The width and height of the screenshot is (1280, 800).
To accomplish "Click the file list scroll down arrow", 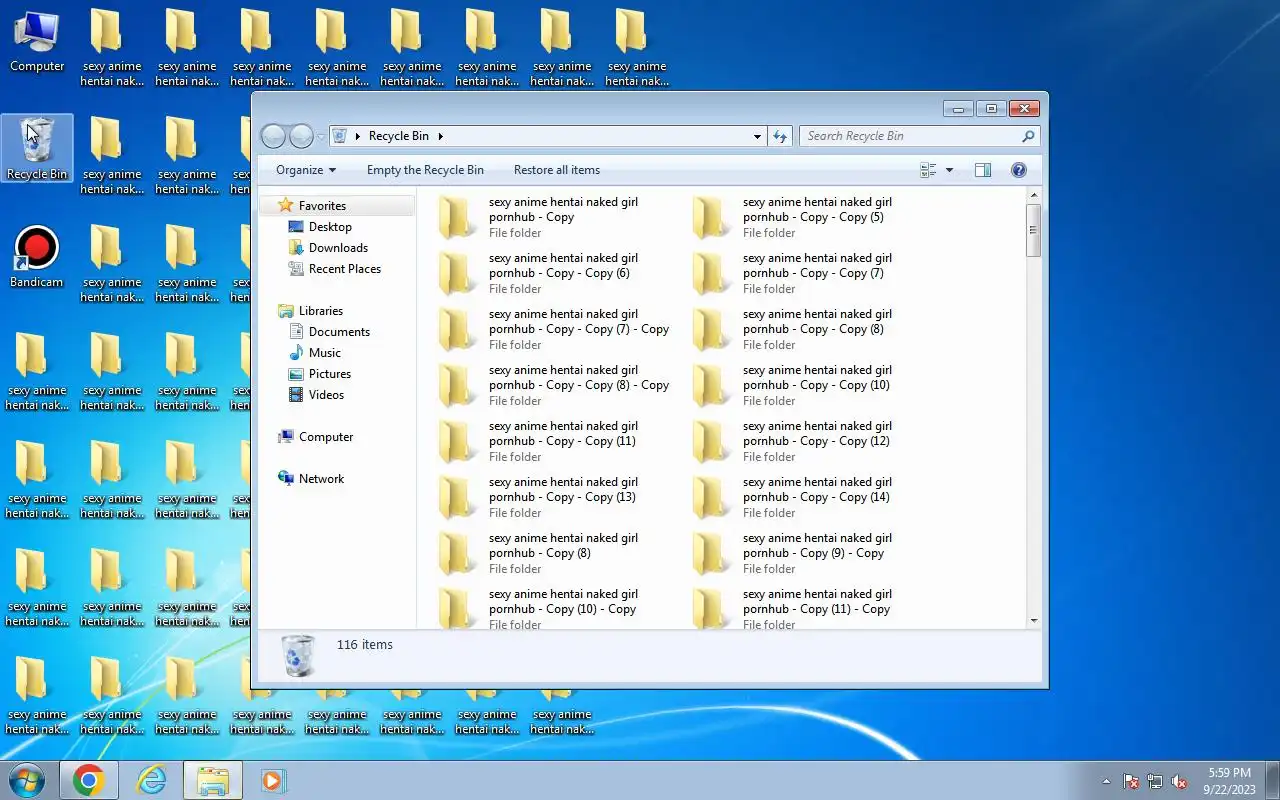I will (x=1034, y=620).
